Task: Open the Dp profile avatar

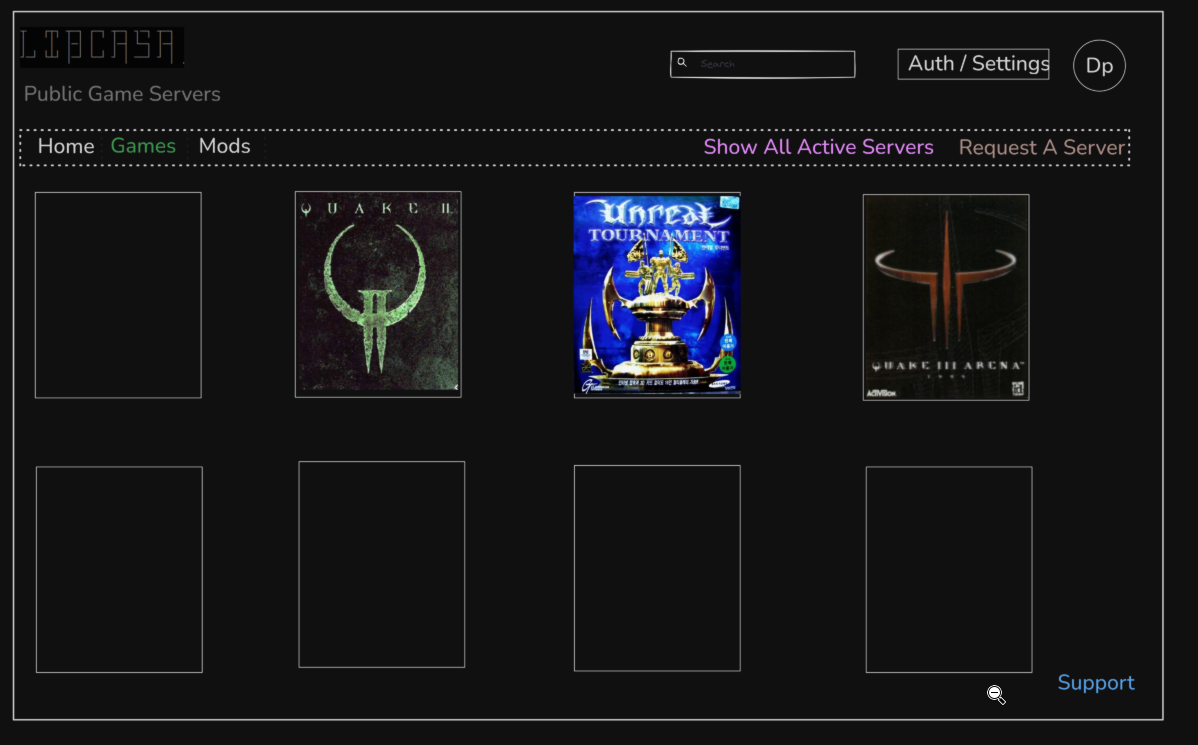Action: (x=1099, y=66)
